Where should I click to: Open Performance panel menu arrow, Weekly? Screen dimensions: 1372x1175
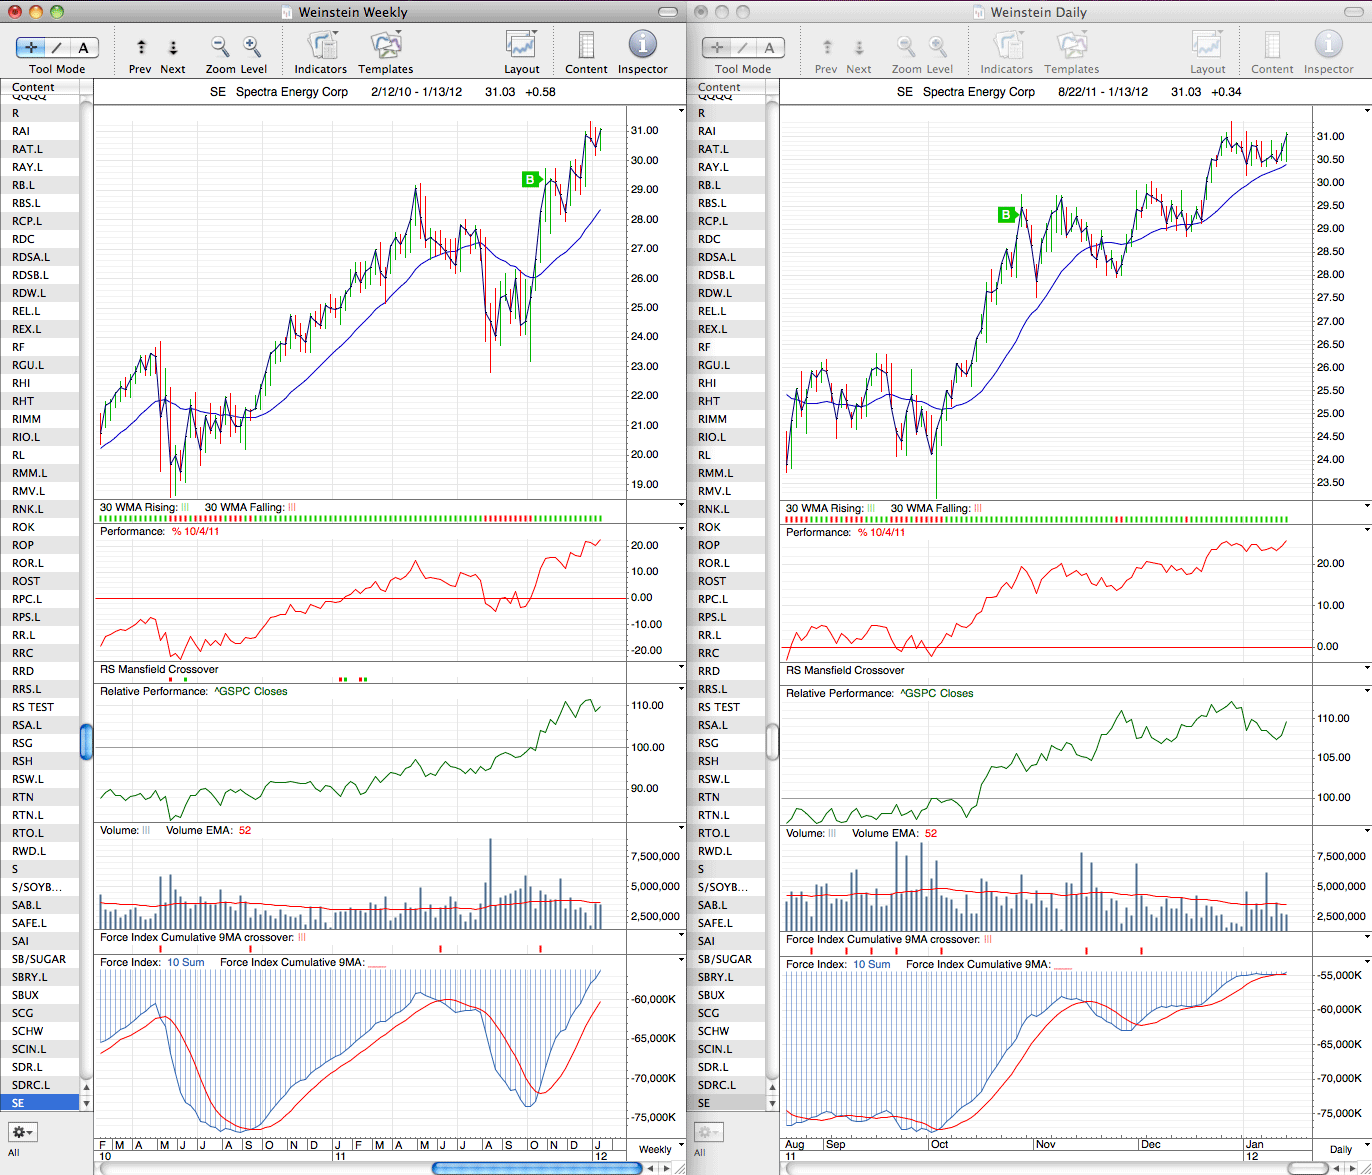682,530
